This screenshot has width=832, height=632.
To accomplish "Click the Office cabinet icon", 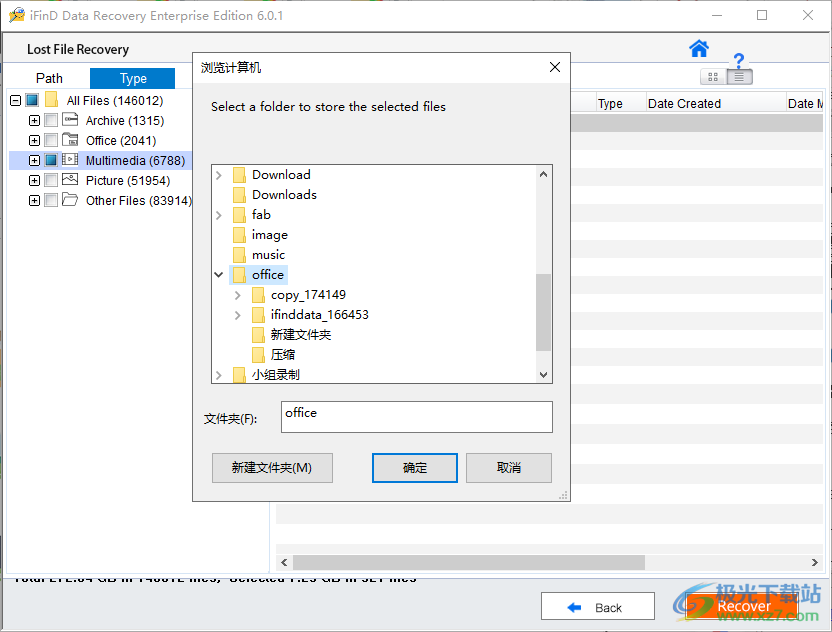I will click(x=70, y=140).
